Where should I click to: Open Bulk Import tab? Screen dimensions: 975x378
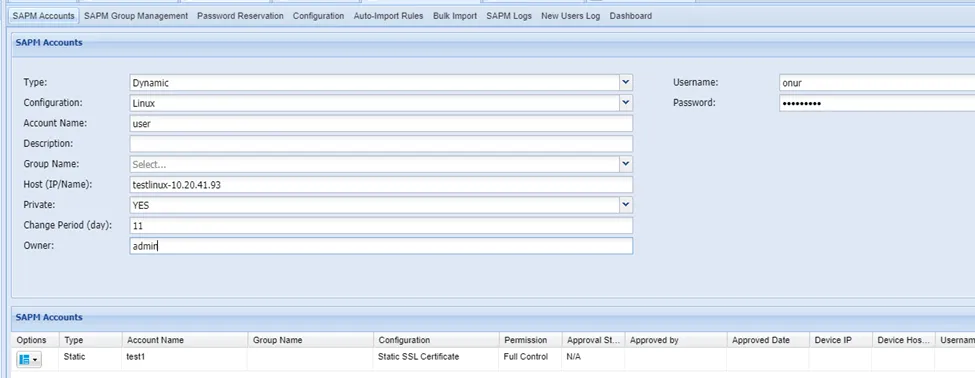click(x=455, y=16)
